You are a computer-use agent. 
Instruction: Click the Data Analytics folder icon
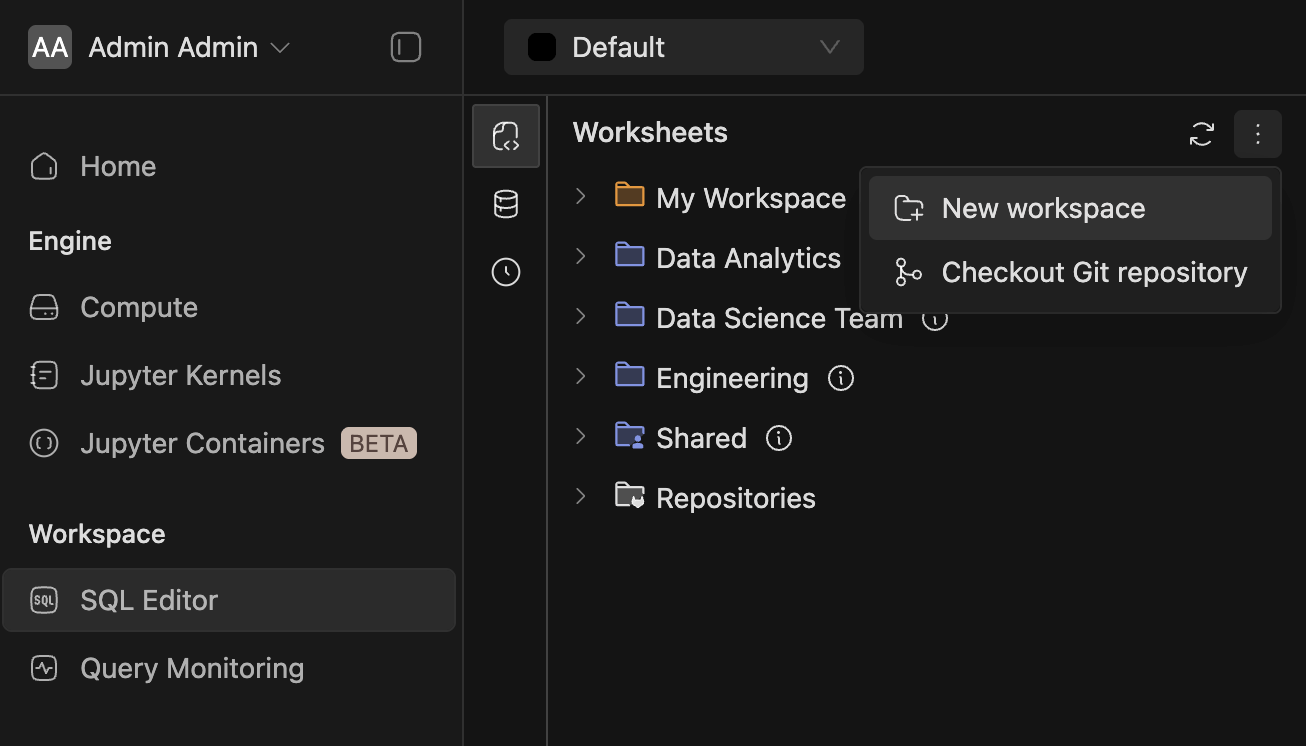click(x=630, y=254)
